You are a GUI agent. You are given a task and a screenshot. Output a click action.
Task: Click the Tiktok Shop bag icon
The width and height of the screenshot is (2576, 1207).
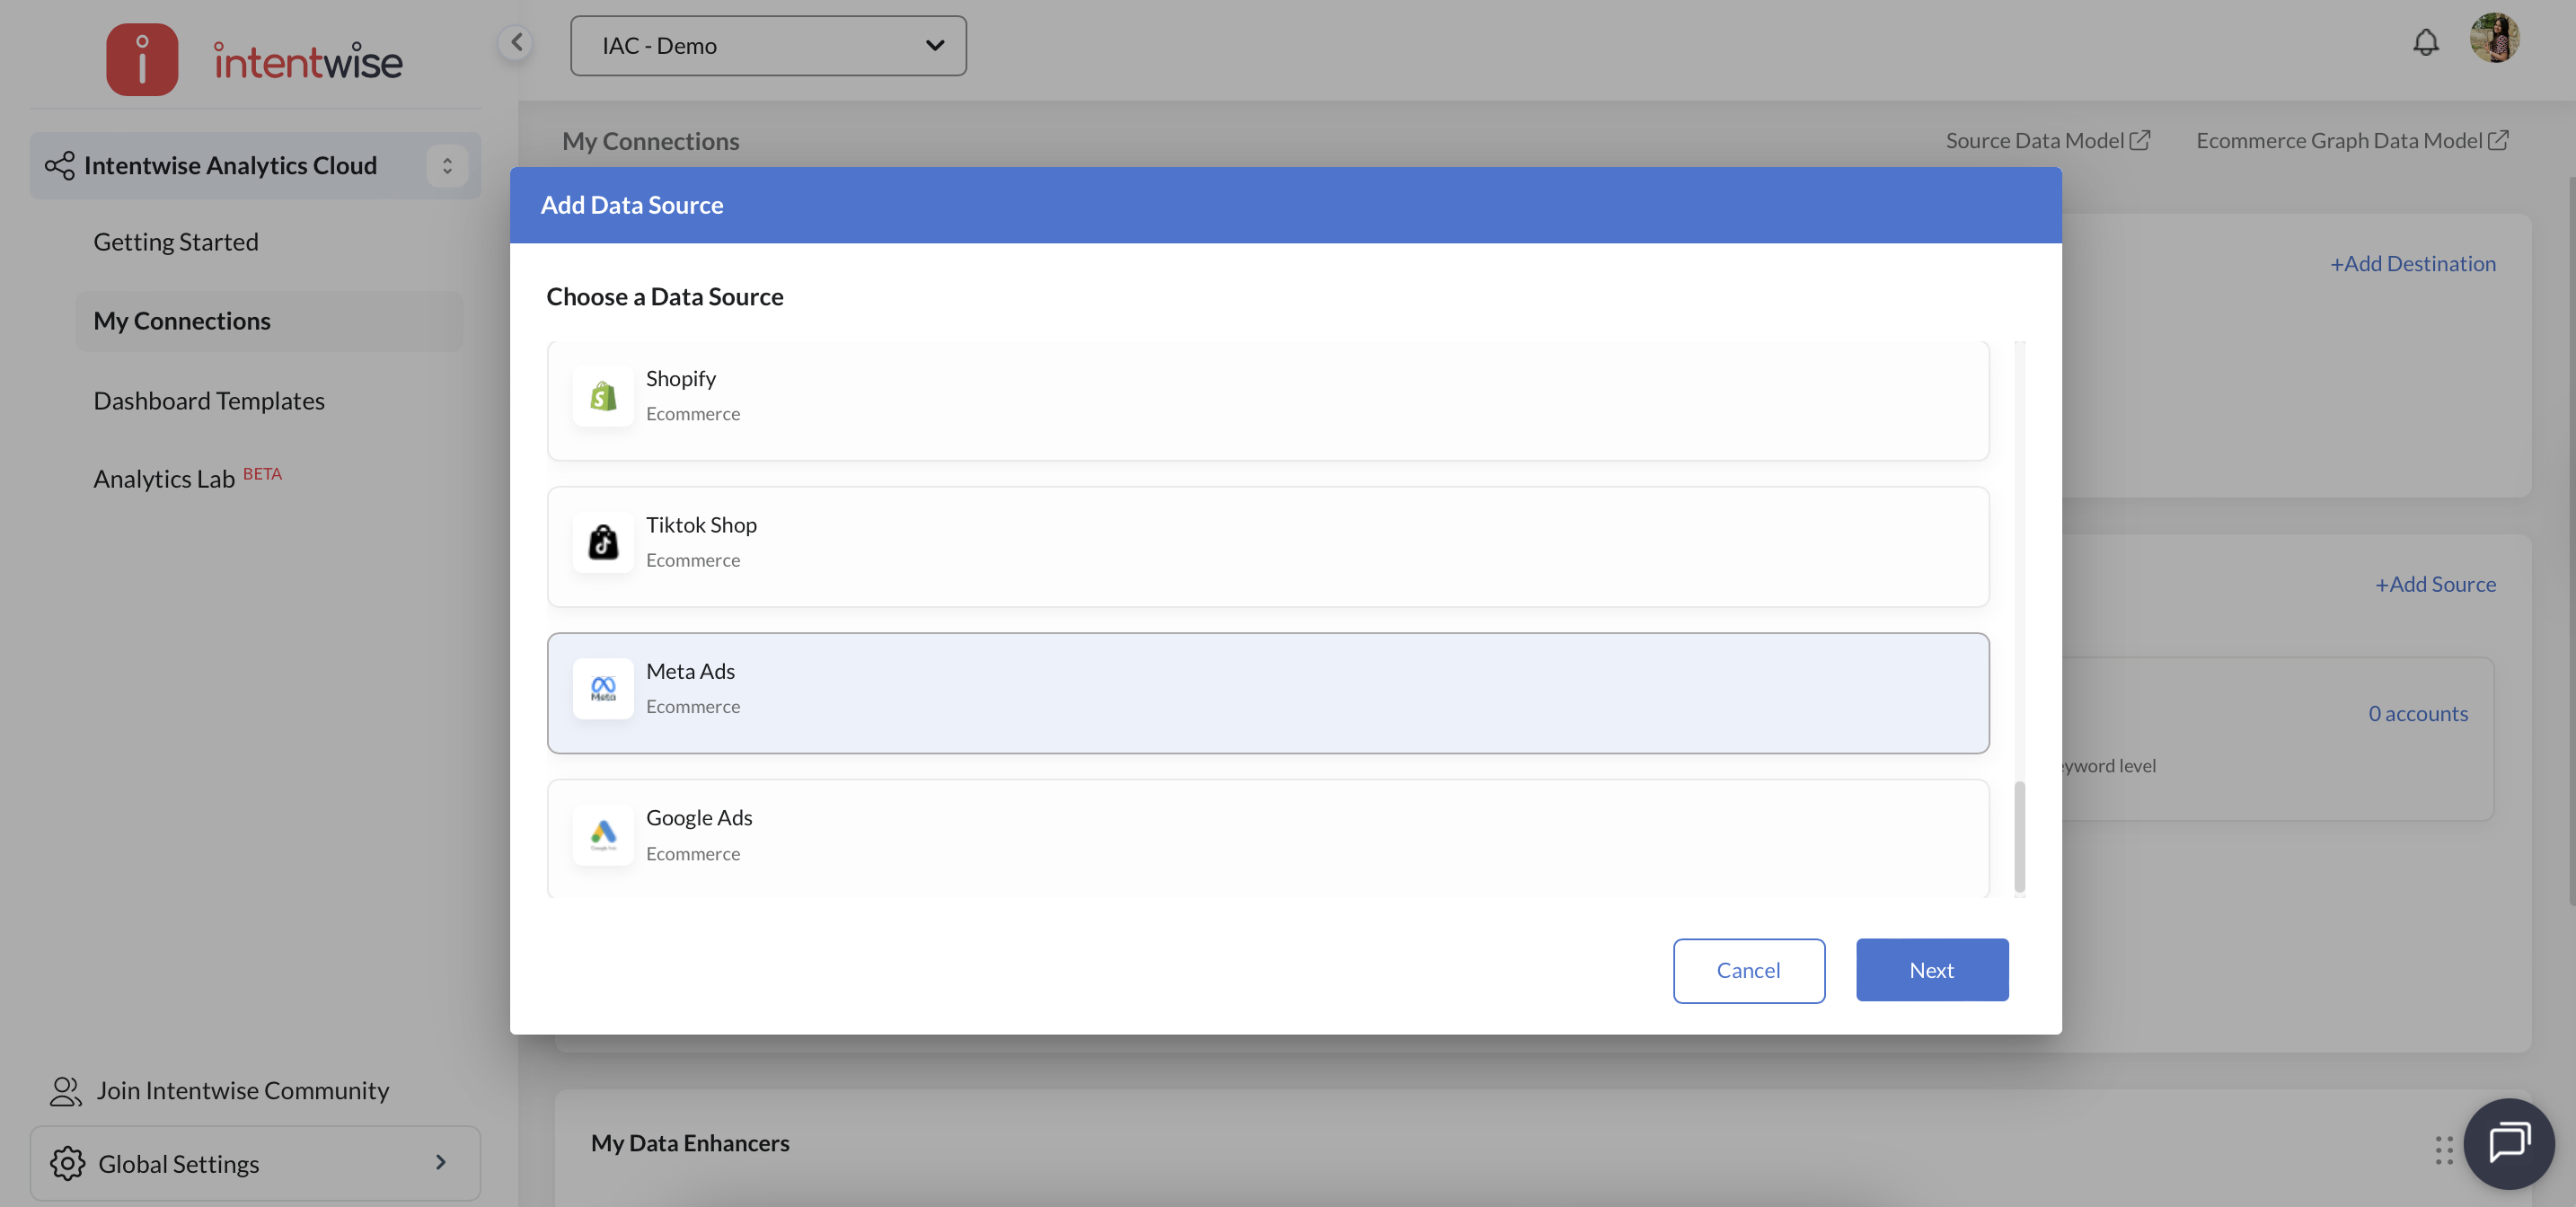[603, 542]
